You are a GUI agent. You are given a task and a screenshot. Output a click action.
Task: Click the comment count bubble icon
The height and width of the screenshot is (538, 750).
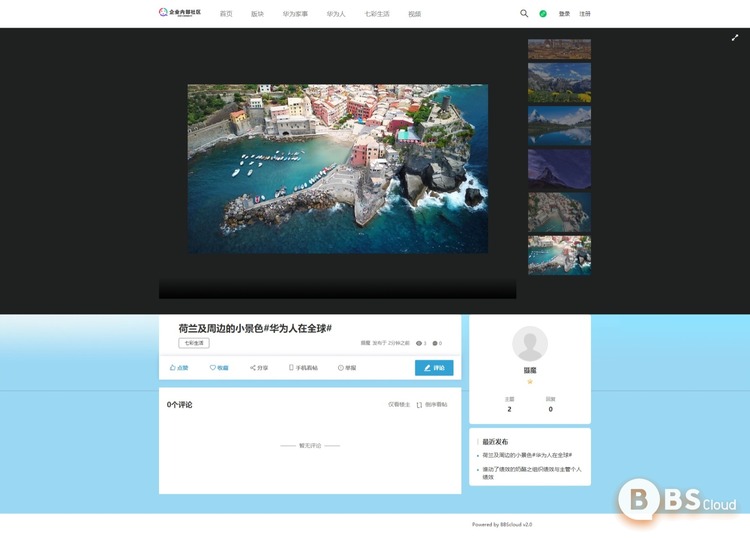point(435,343)
